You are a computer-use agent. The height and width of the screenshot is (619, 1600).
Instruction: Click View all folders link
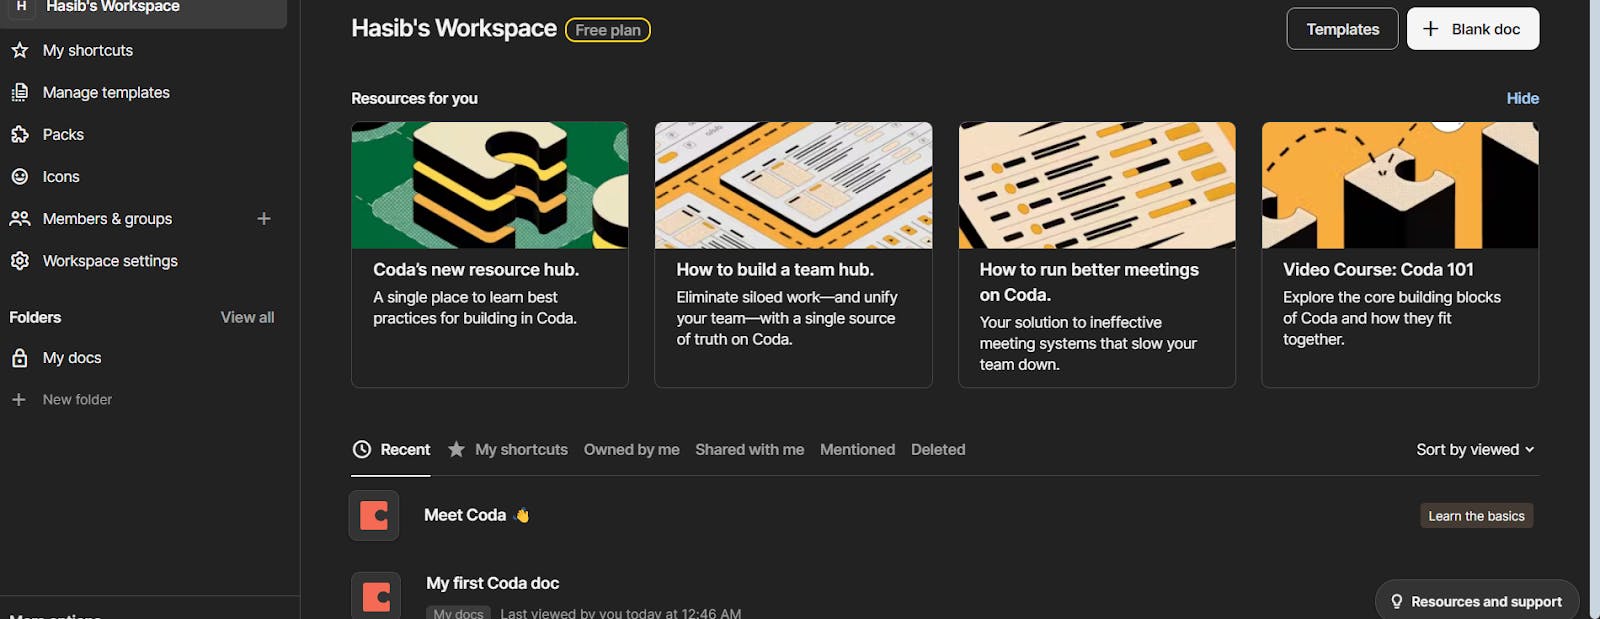tap(247, 317)
